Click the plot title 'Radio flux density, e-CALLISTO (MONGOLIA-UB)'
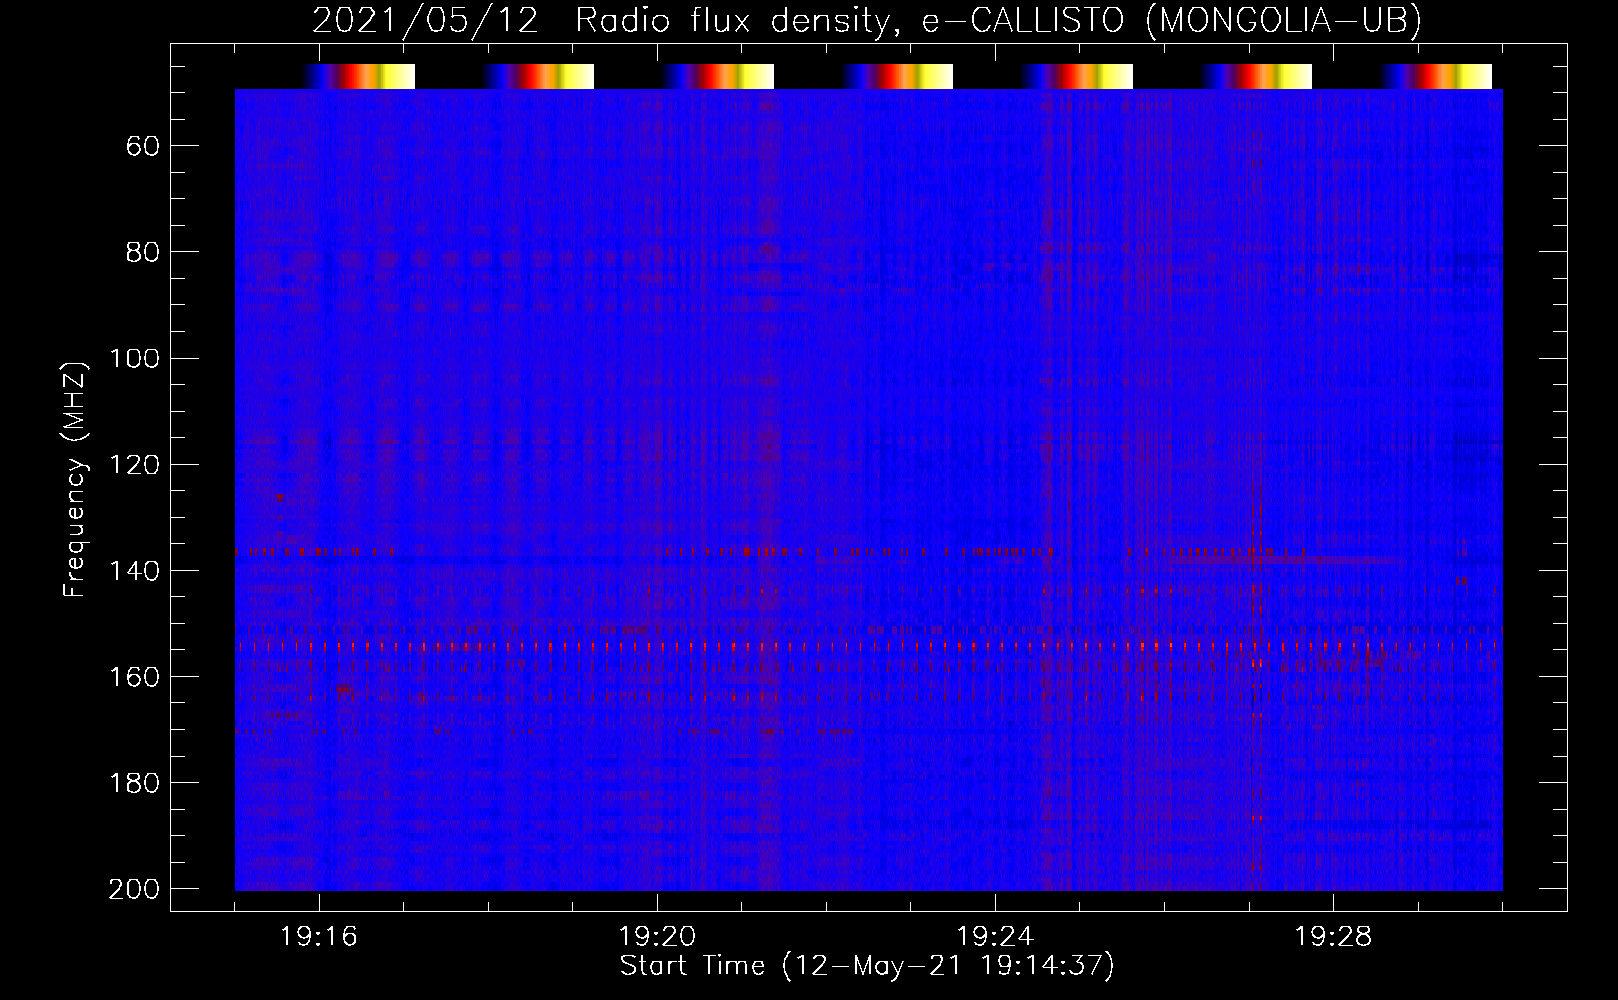Screen dimensions: 1618x1000 coord(998,20)
